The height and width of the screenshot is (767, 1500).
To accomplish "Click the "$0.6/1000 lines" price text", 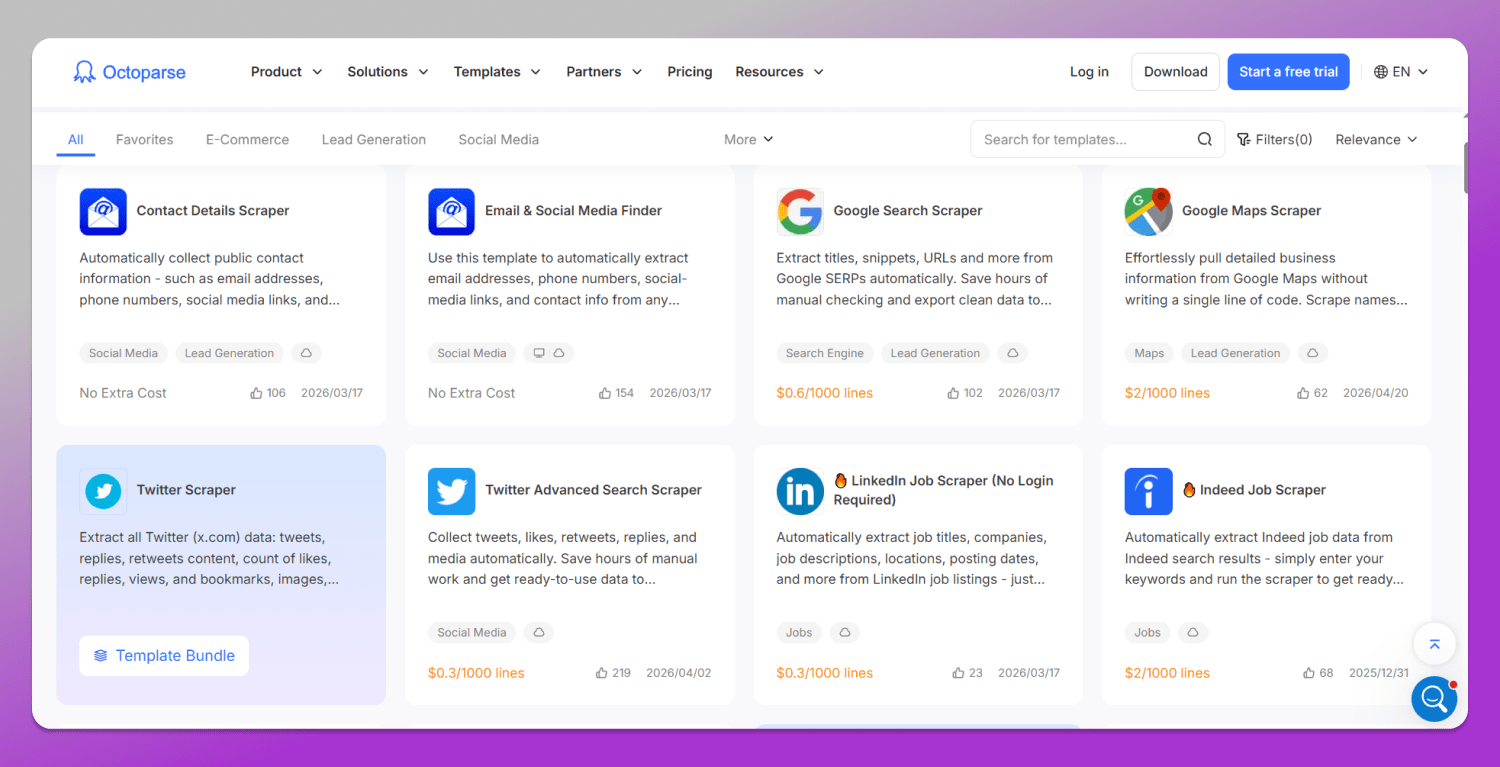I will click(825, 393).
